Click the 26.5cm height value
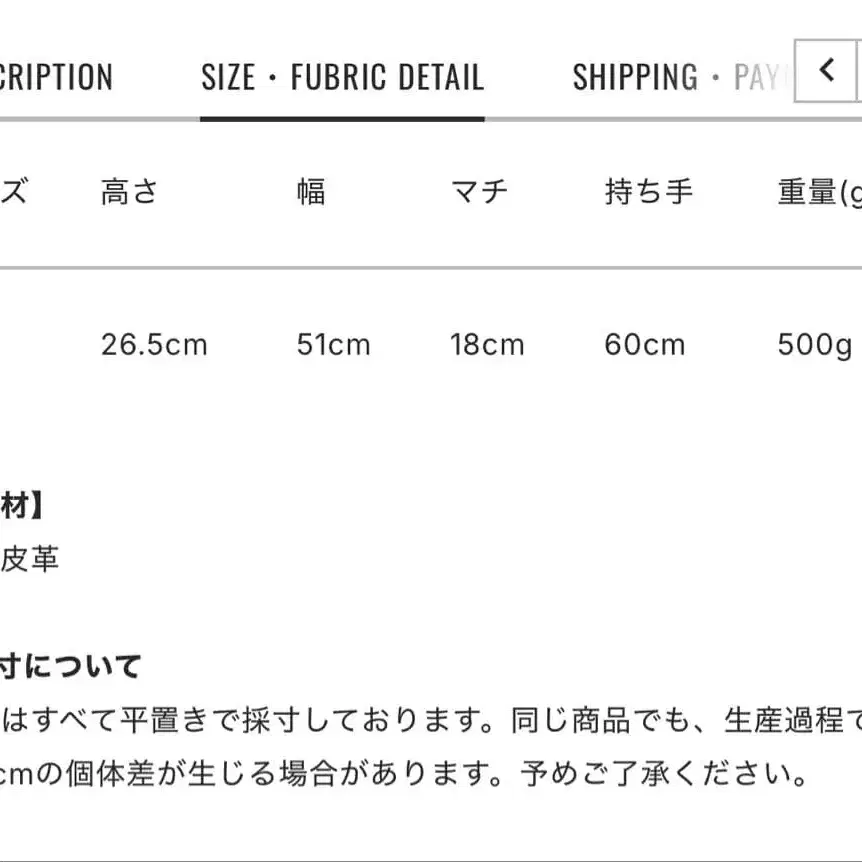The image size is (862, 862). pyautogui.click(x=154, y=345)
